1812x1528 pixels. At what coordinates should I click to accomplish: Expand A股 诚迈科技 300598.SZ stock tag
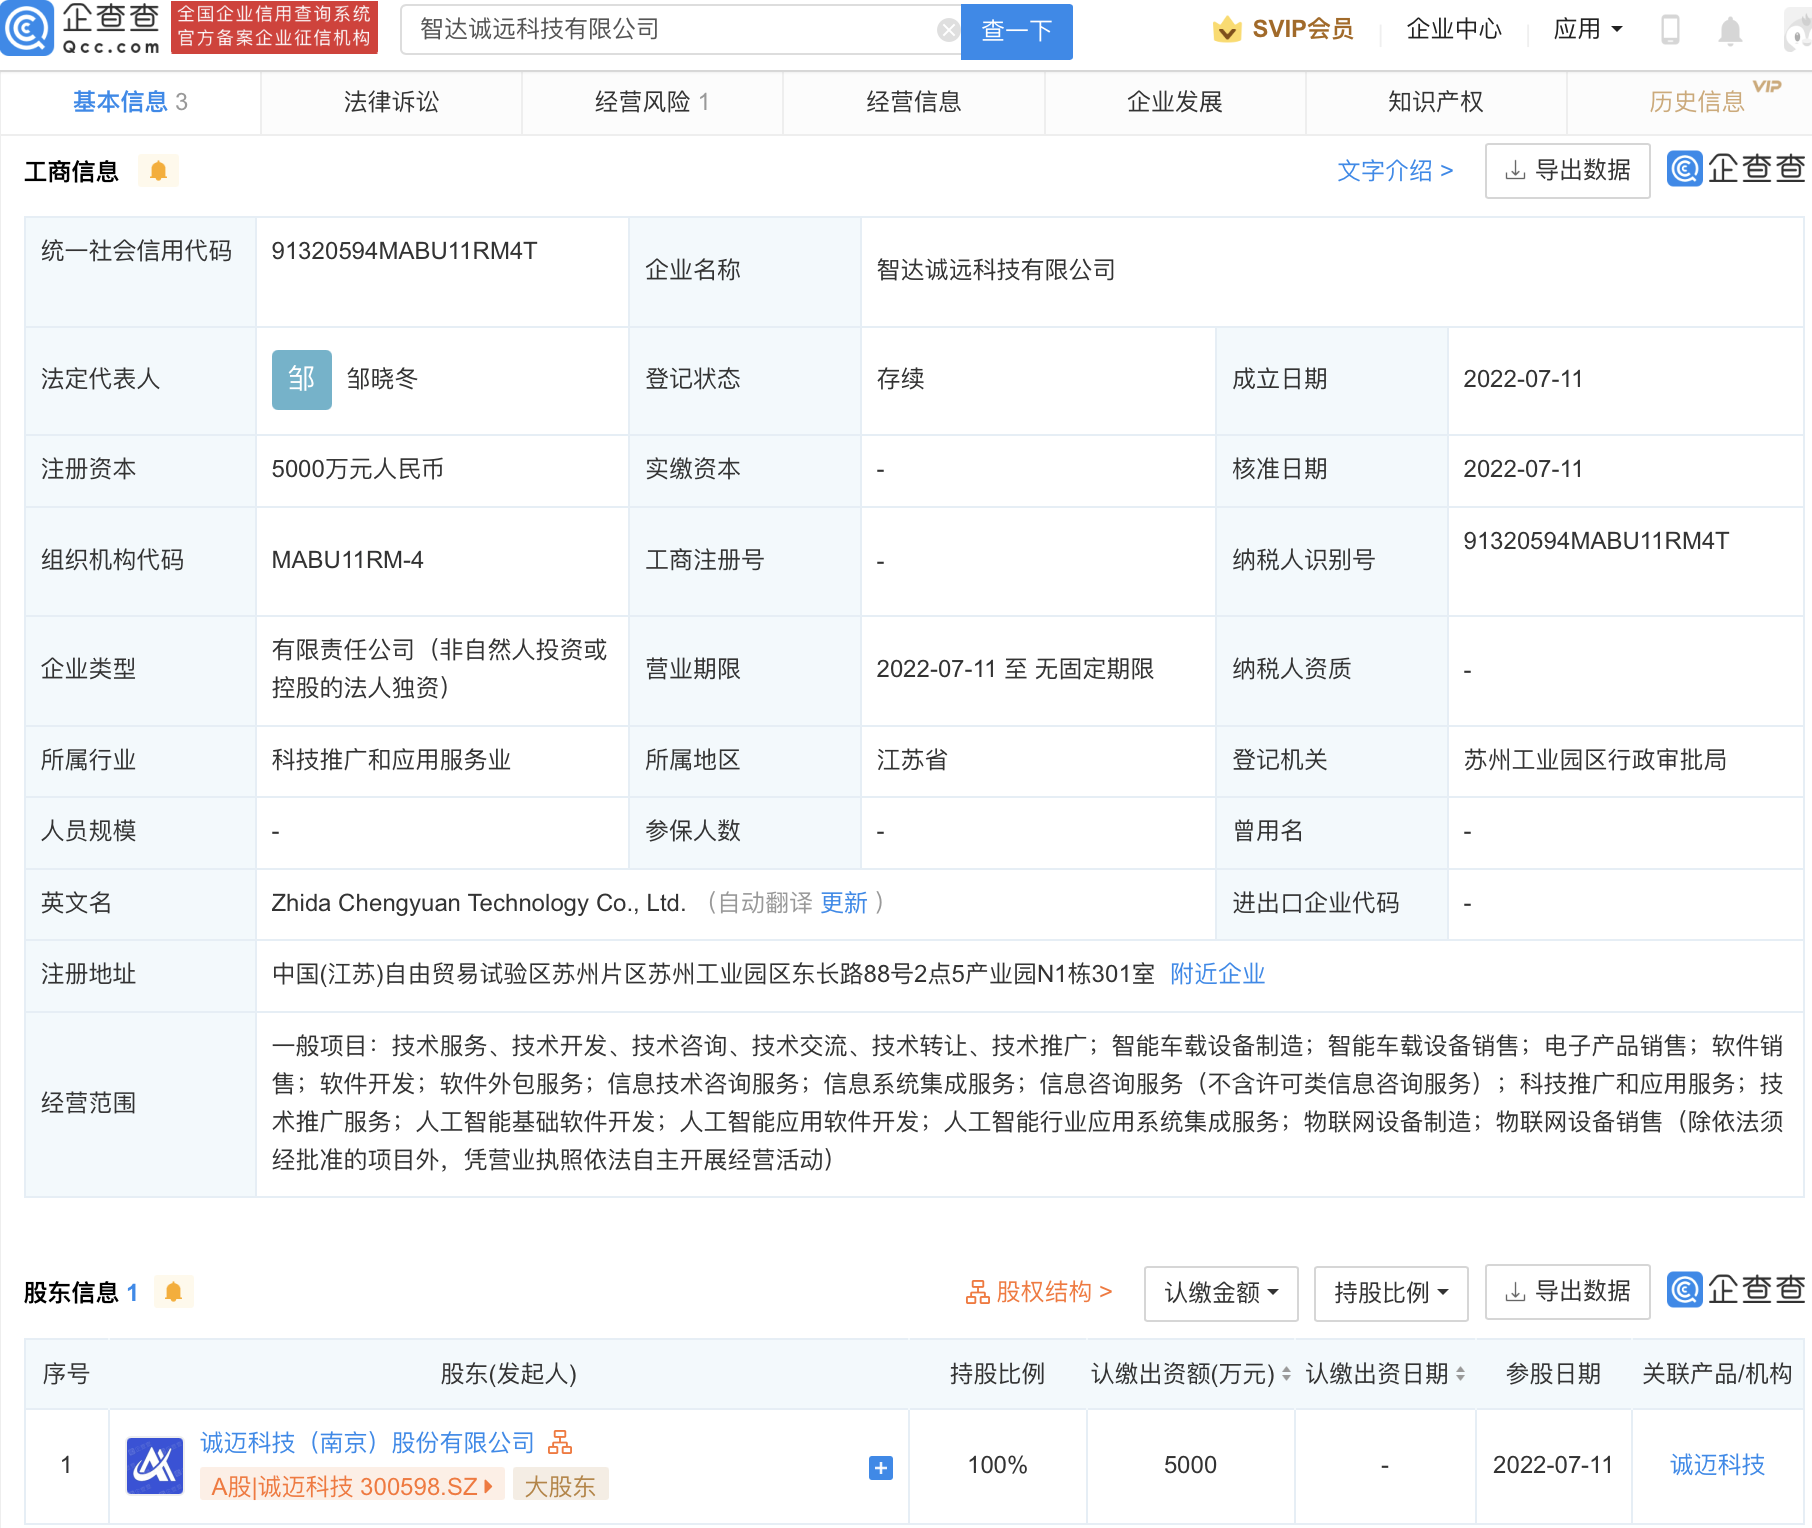[x=352, y=1486]
